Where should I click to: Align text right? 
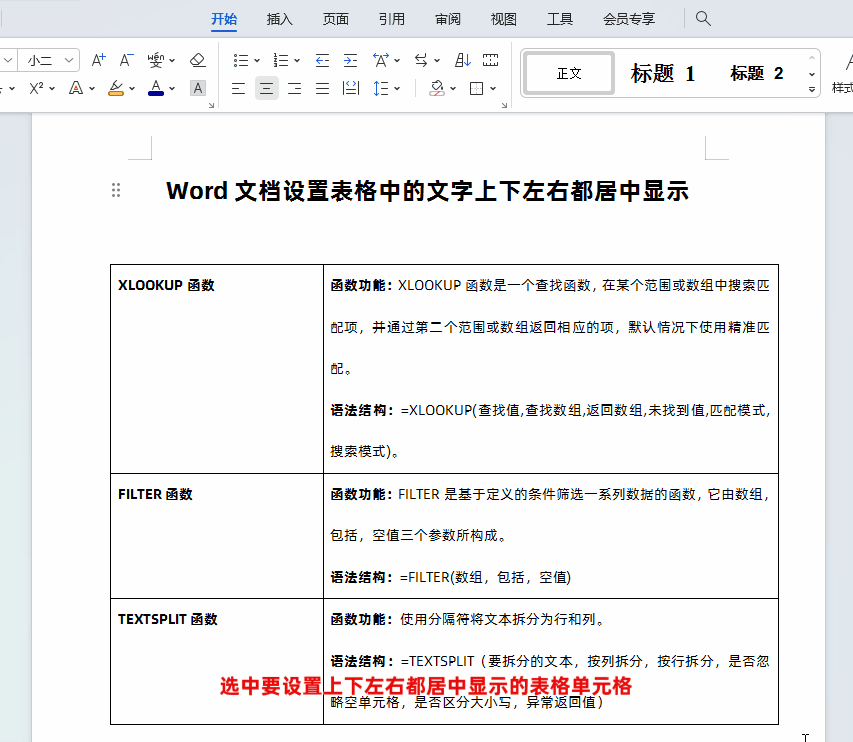click(x=294, y=88)
